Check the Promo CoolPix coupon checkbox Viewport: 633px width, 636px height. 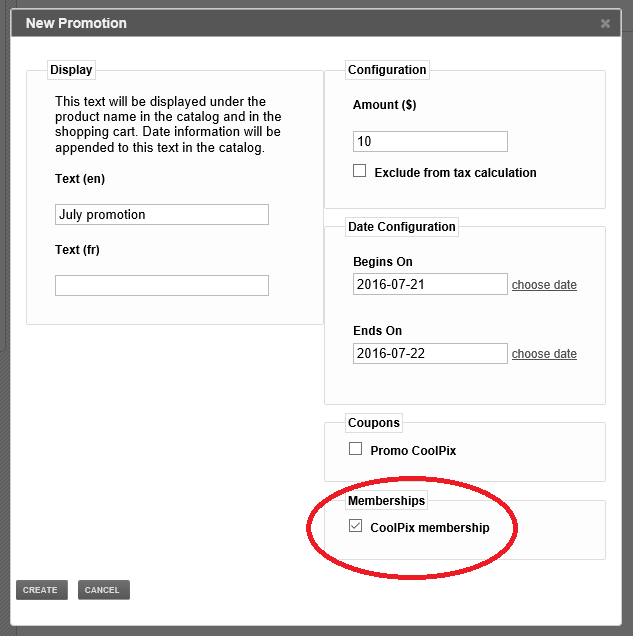[356, 449]
